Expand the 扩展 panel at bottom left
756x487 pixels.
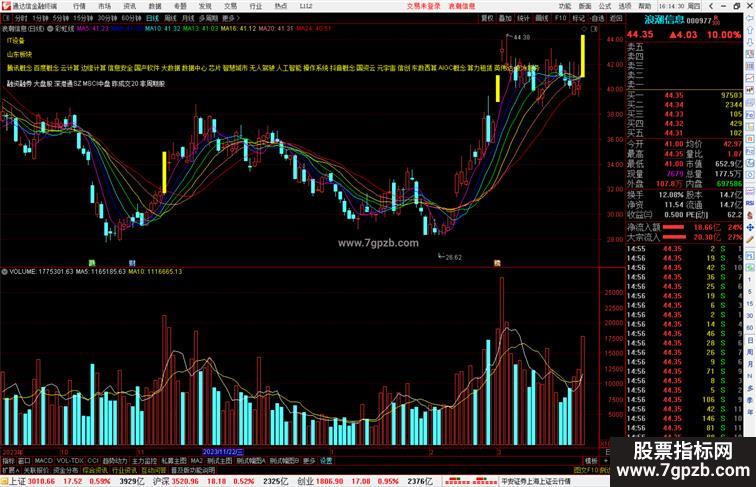[10, 470]
